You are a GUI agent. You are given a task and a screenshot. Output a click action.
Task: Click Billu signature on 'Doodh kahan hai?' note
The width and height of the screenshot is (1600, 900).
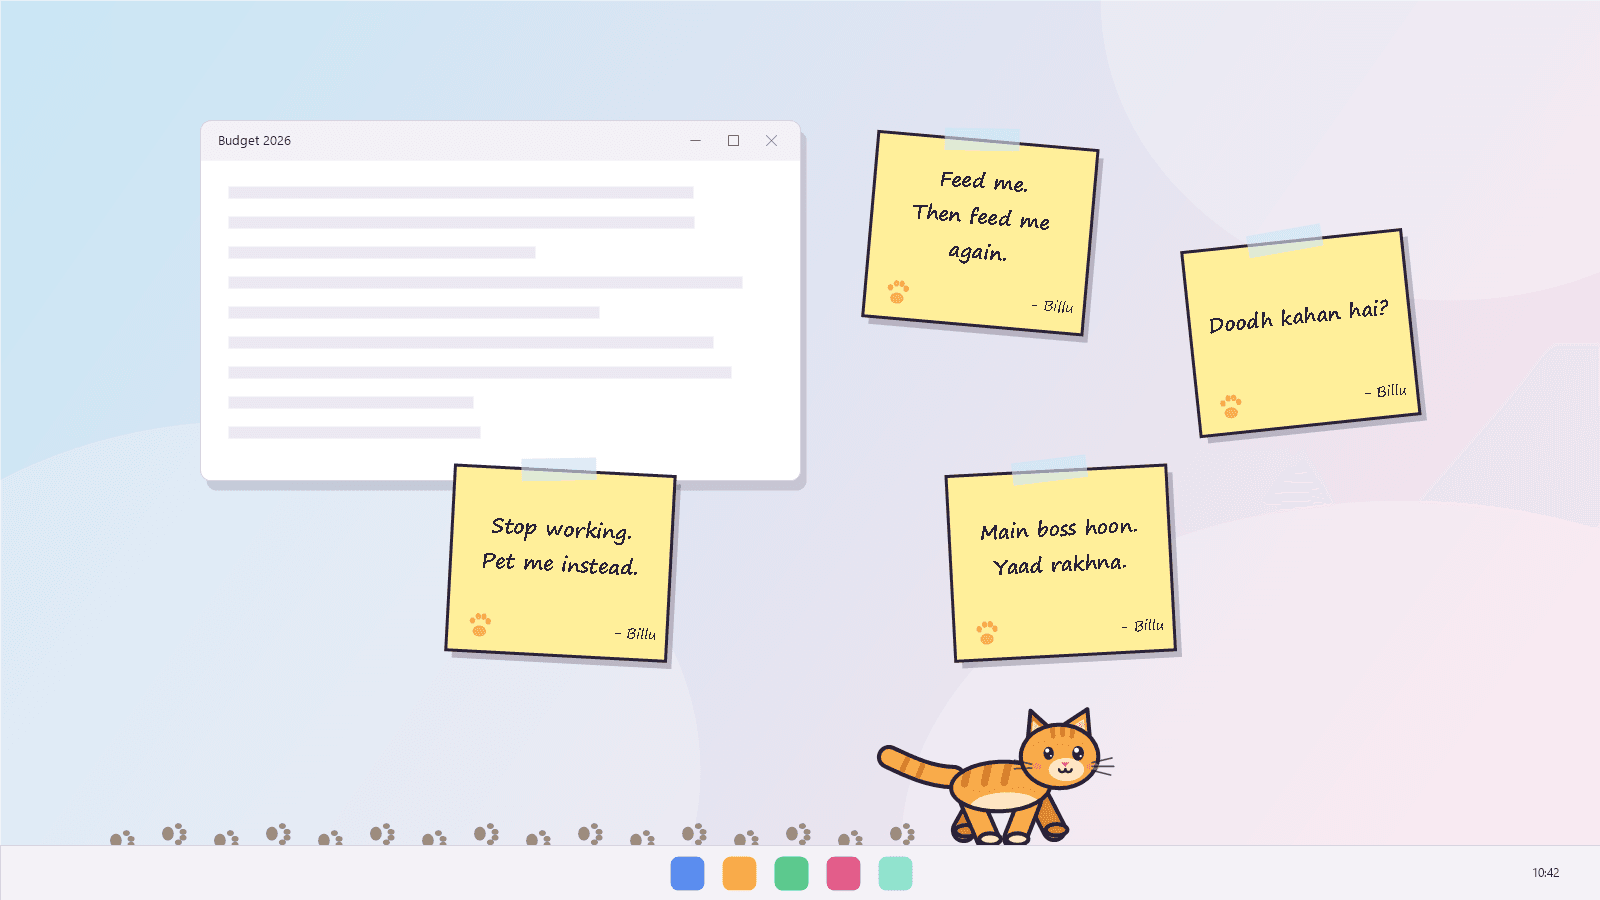click(1385, 391)
